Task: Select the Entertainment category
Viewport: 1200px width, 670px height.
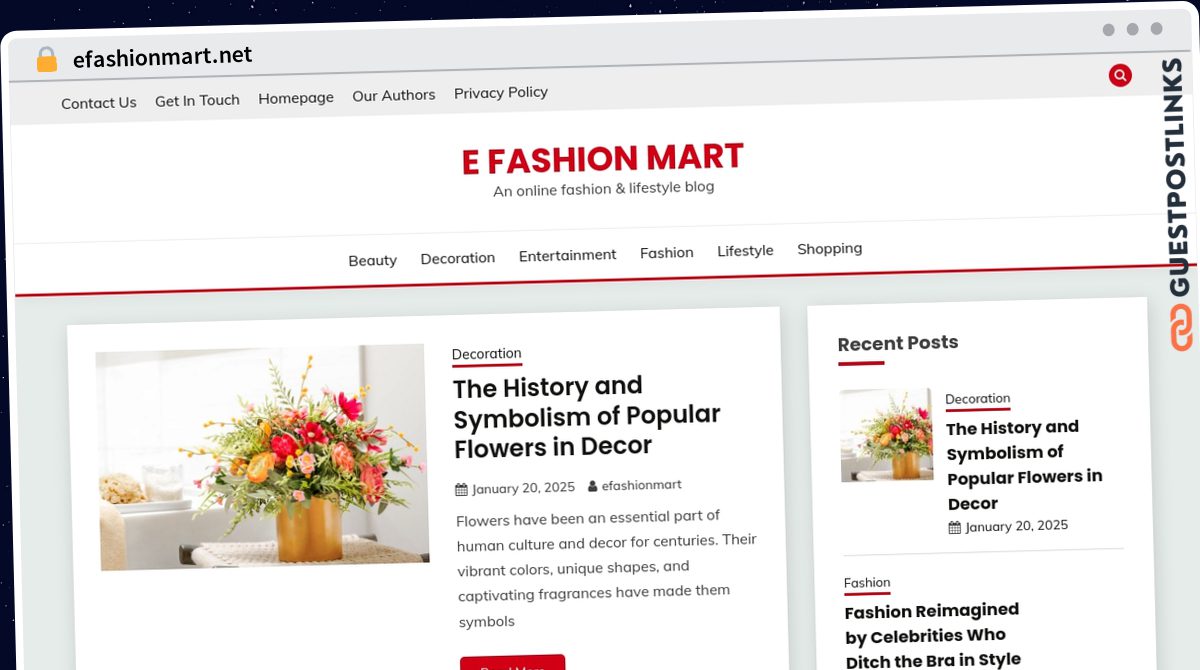Action: pyautogui.click(x=568, y=255)
